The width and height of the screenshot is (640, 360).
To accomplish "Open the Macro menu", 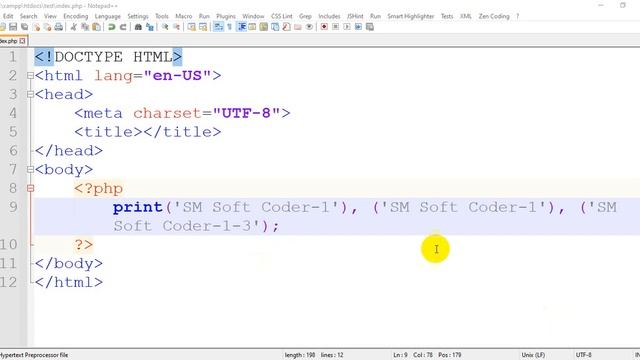I will tap(184, 16).
